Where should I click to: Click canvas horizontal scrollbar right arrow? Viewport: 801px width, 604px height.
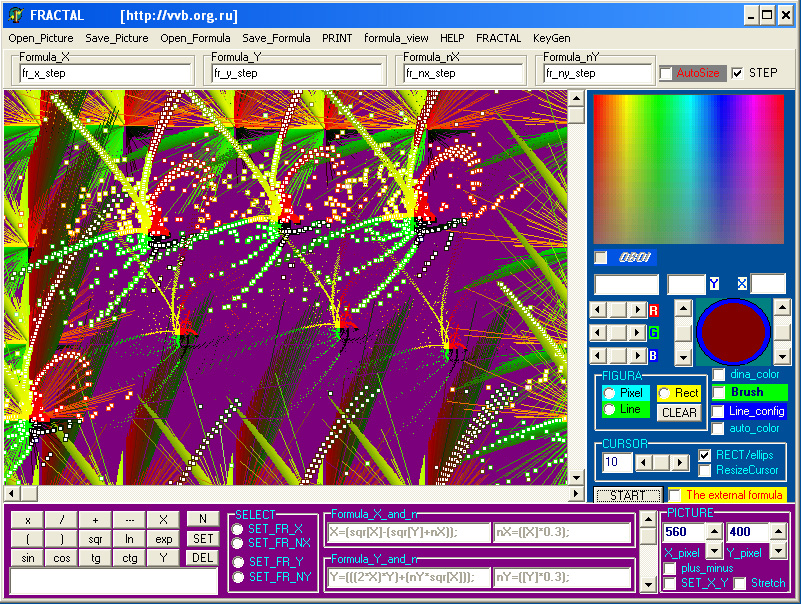576,494
